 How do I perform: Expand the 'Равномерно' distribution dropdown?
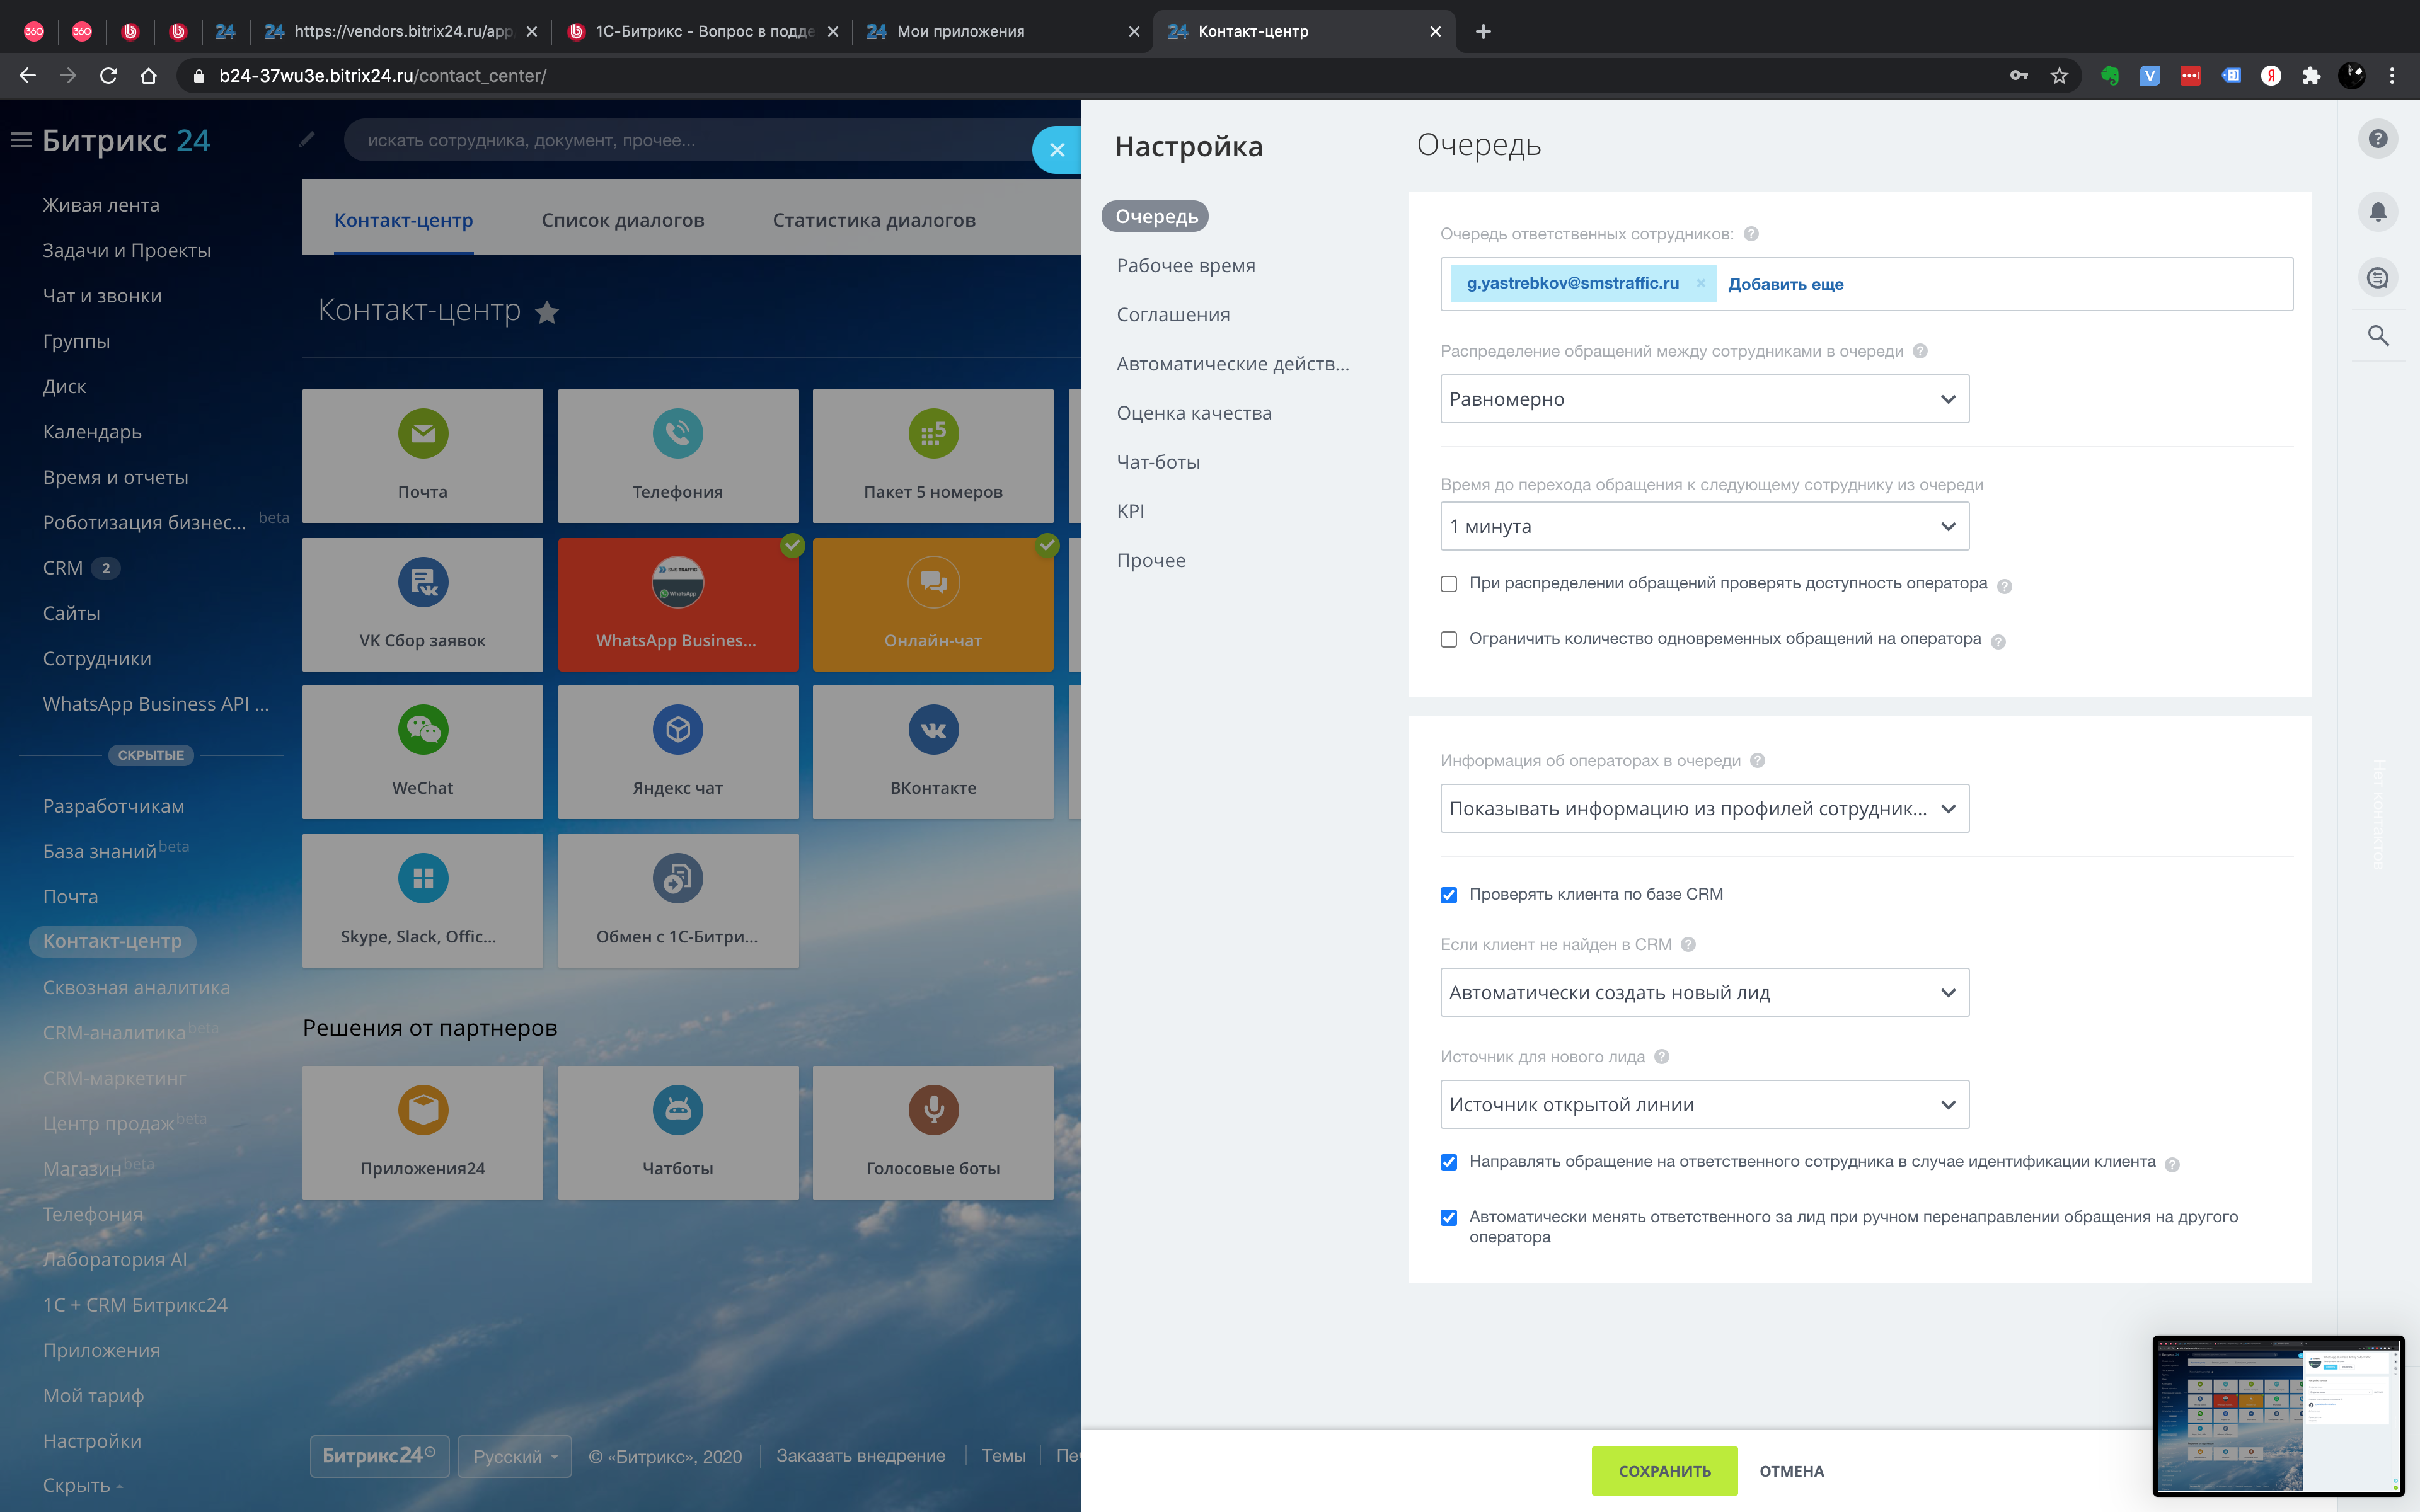click(1704, 399)
